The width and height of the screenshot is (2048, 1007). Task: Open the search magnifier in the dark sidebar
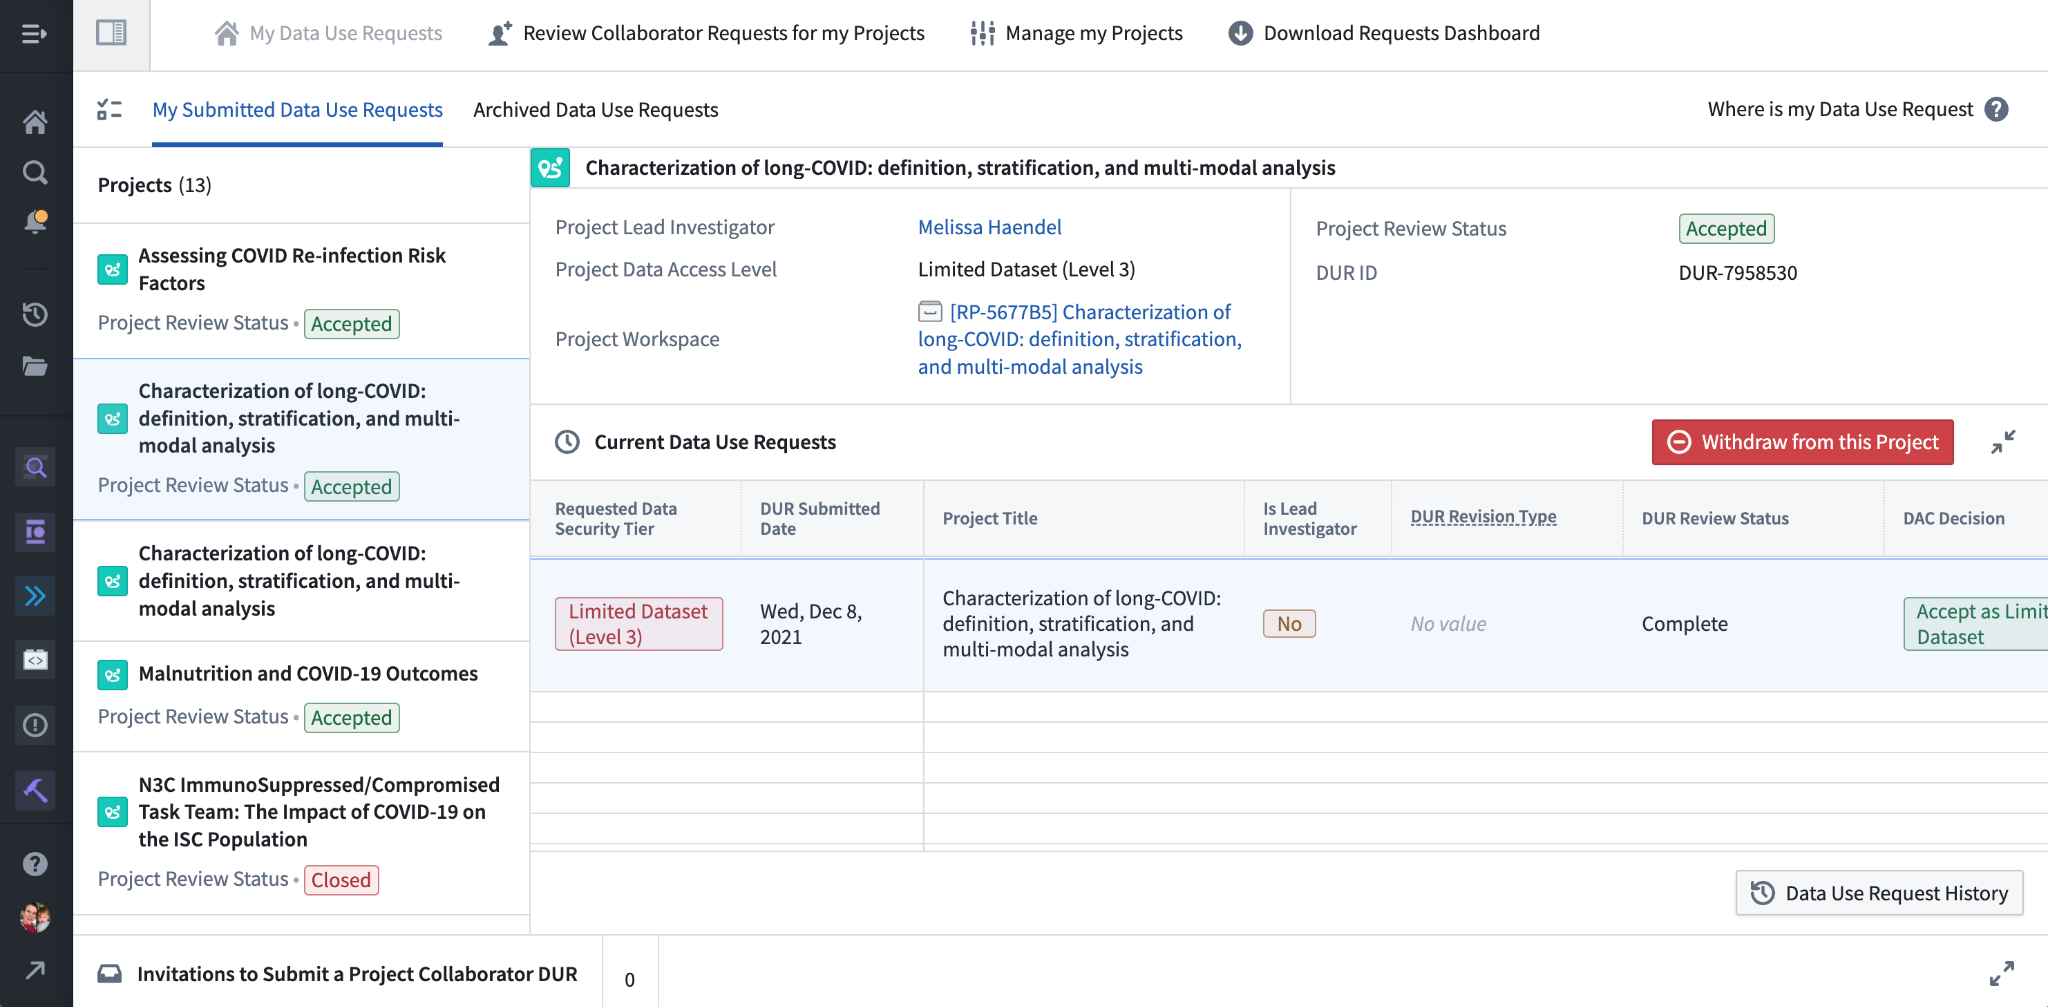tap(36, 172)
